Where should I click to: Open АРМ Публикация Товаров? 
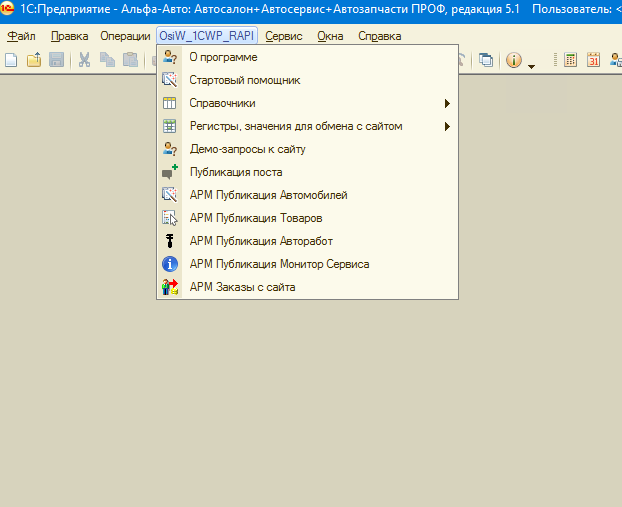tap(307, 218)
